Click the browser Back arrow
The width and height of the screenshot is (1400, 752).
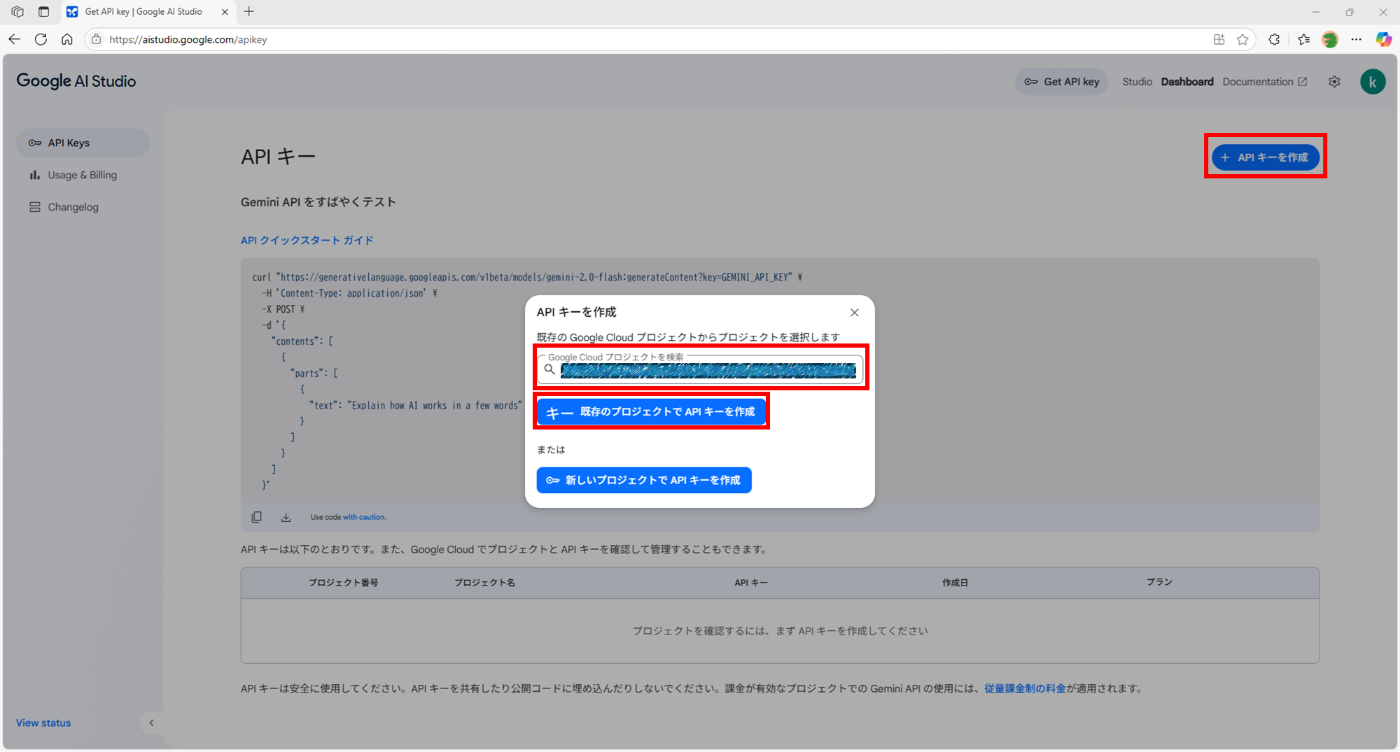coord(14,39)
